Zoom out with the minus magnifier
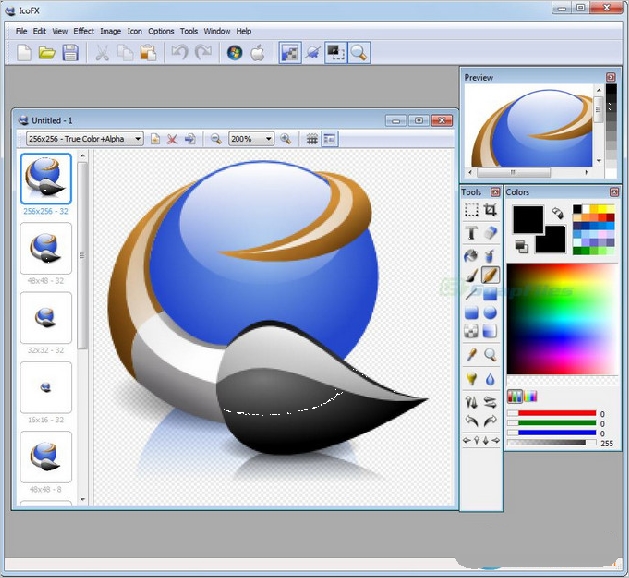The width and height of the screenshot is (629, 578). tap(216, 139)
